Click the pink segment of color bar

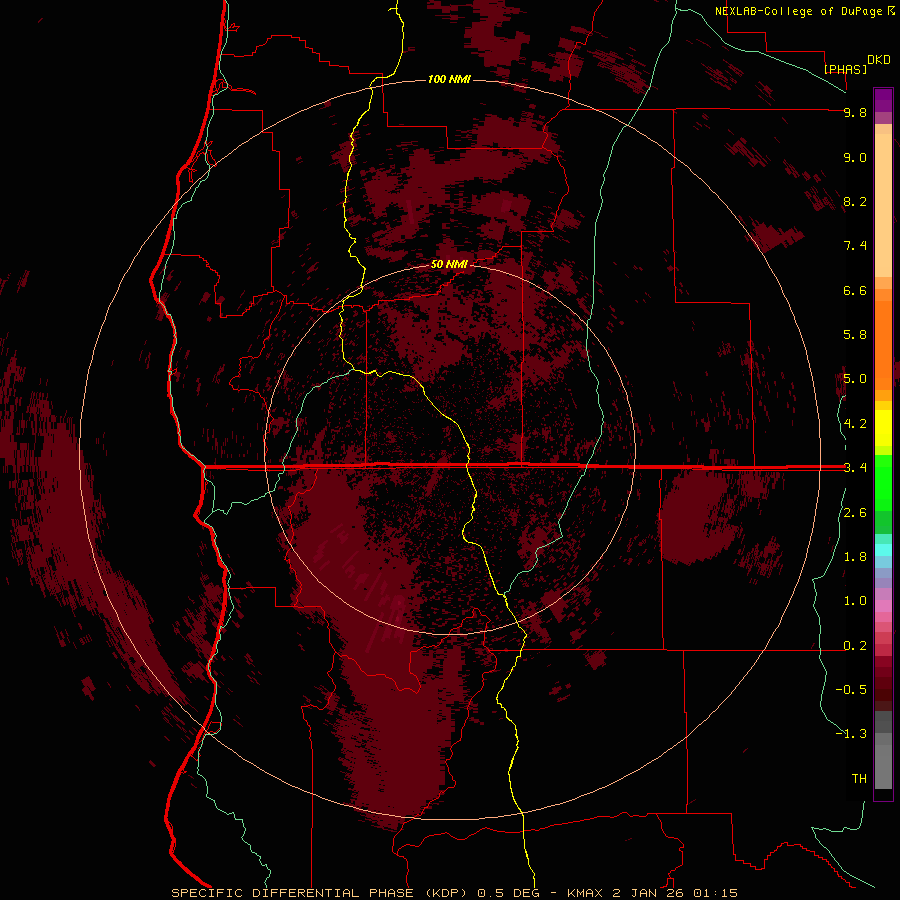[883, 606]
